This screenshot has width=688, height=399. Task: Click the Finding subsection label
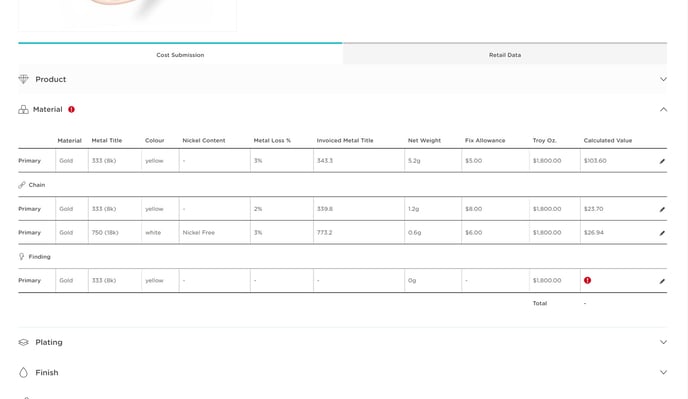click(39, 257)
